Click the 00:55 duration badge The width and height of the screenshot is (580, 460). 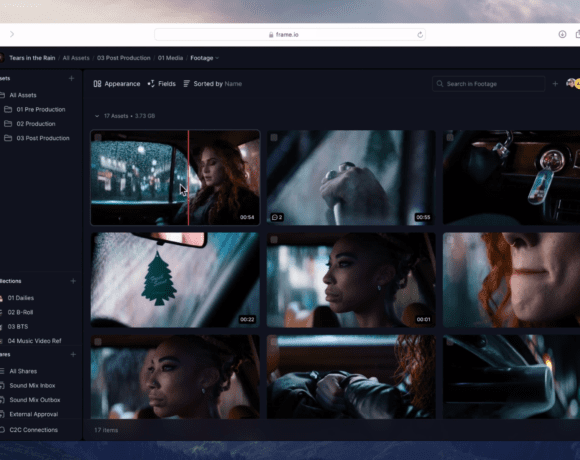click(423, 217)
